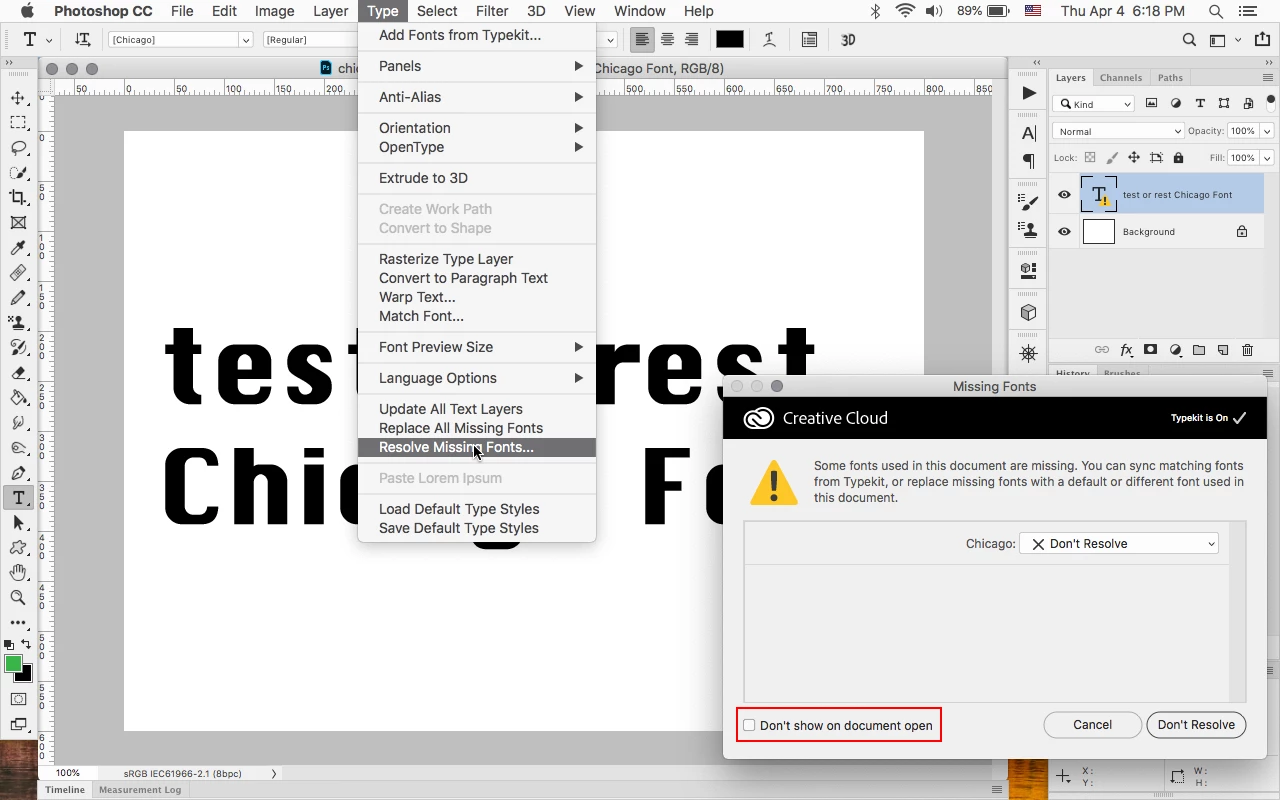The height and width of the screenshot is (800, 1280).
Task: Toggle text orientation in options bar
Action: tap(83, 40)
